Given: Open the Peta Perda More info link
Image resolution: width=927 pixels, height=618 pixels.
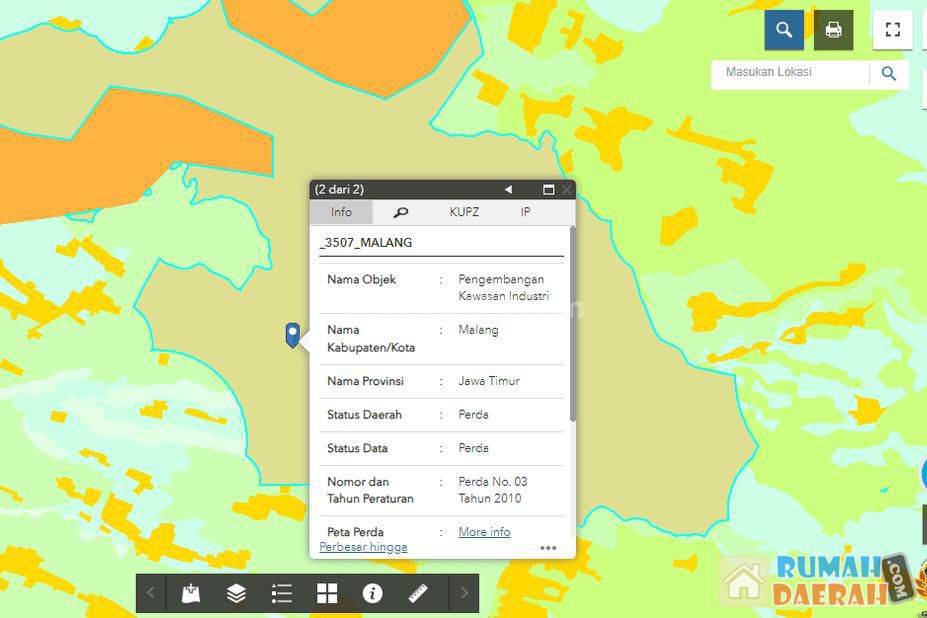Looking at the screenshot, I should pyautogui.click(x=484, y=532).
